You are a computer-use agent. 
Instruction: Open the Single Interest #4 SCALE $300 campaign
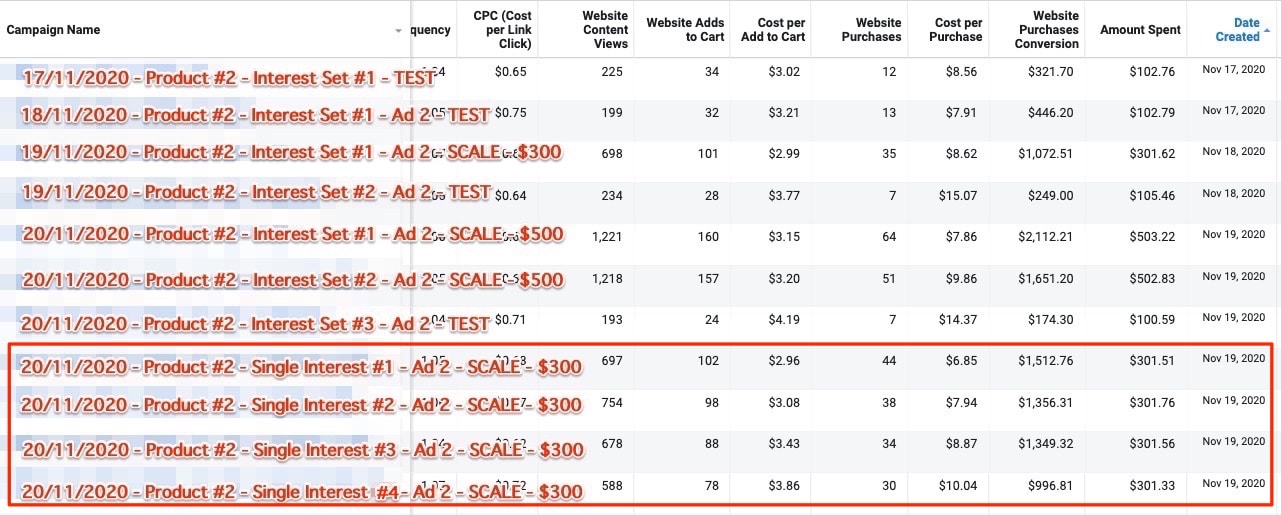point(301,492)
